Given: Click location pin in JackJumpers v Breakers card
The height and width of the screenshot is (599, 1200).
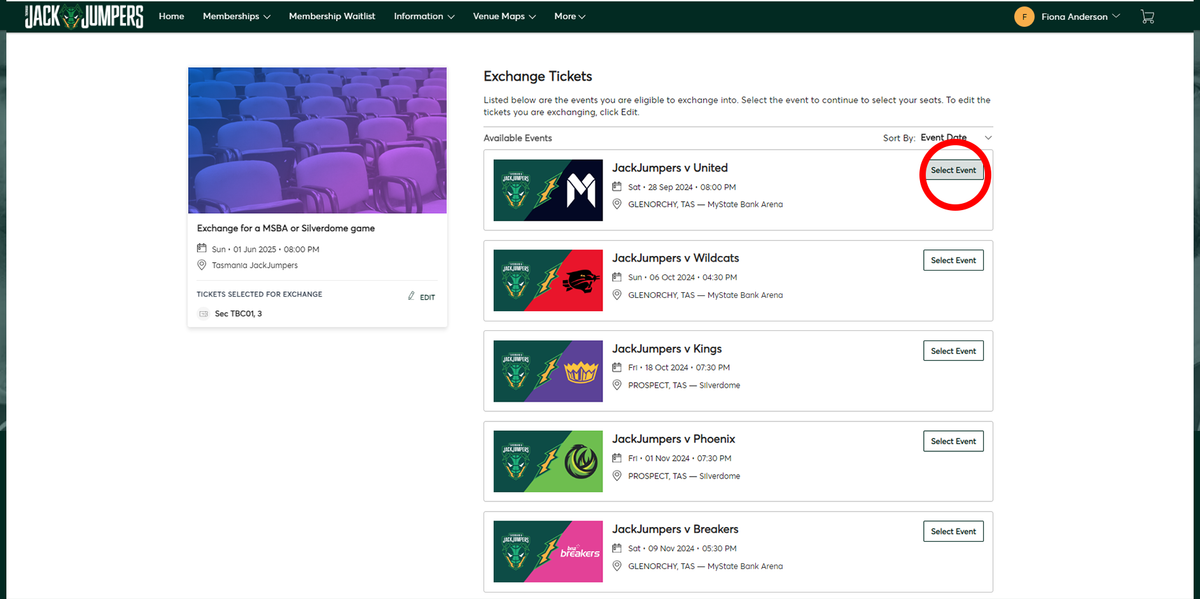Looking at the screenshot, I should coord(618,566).
